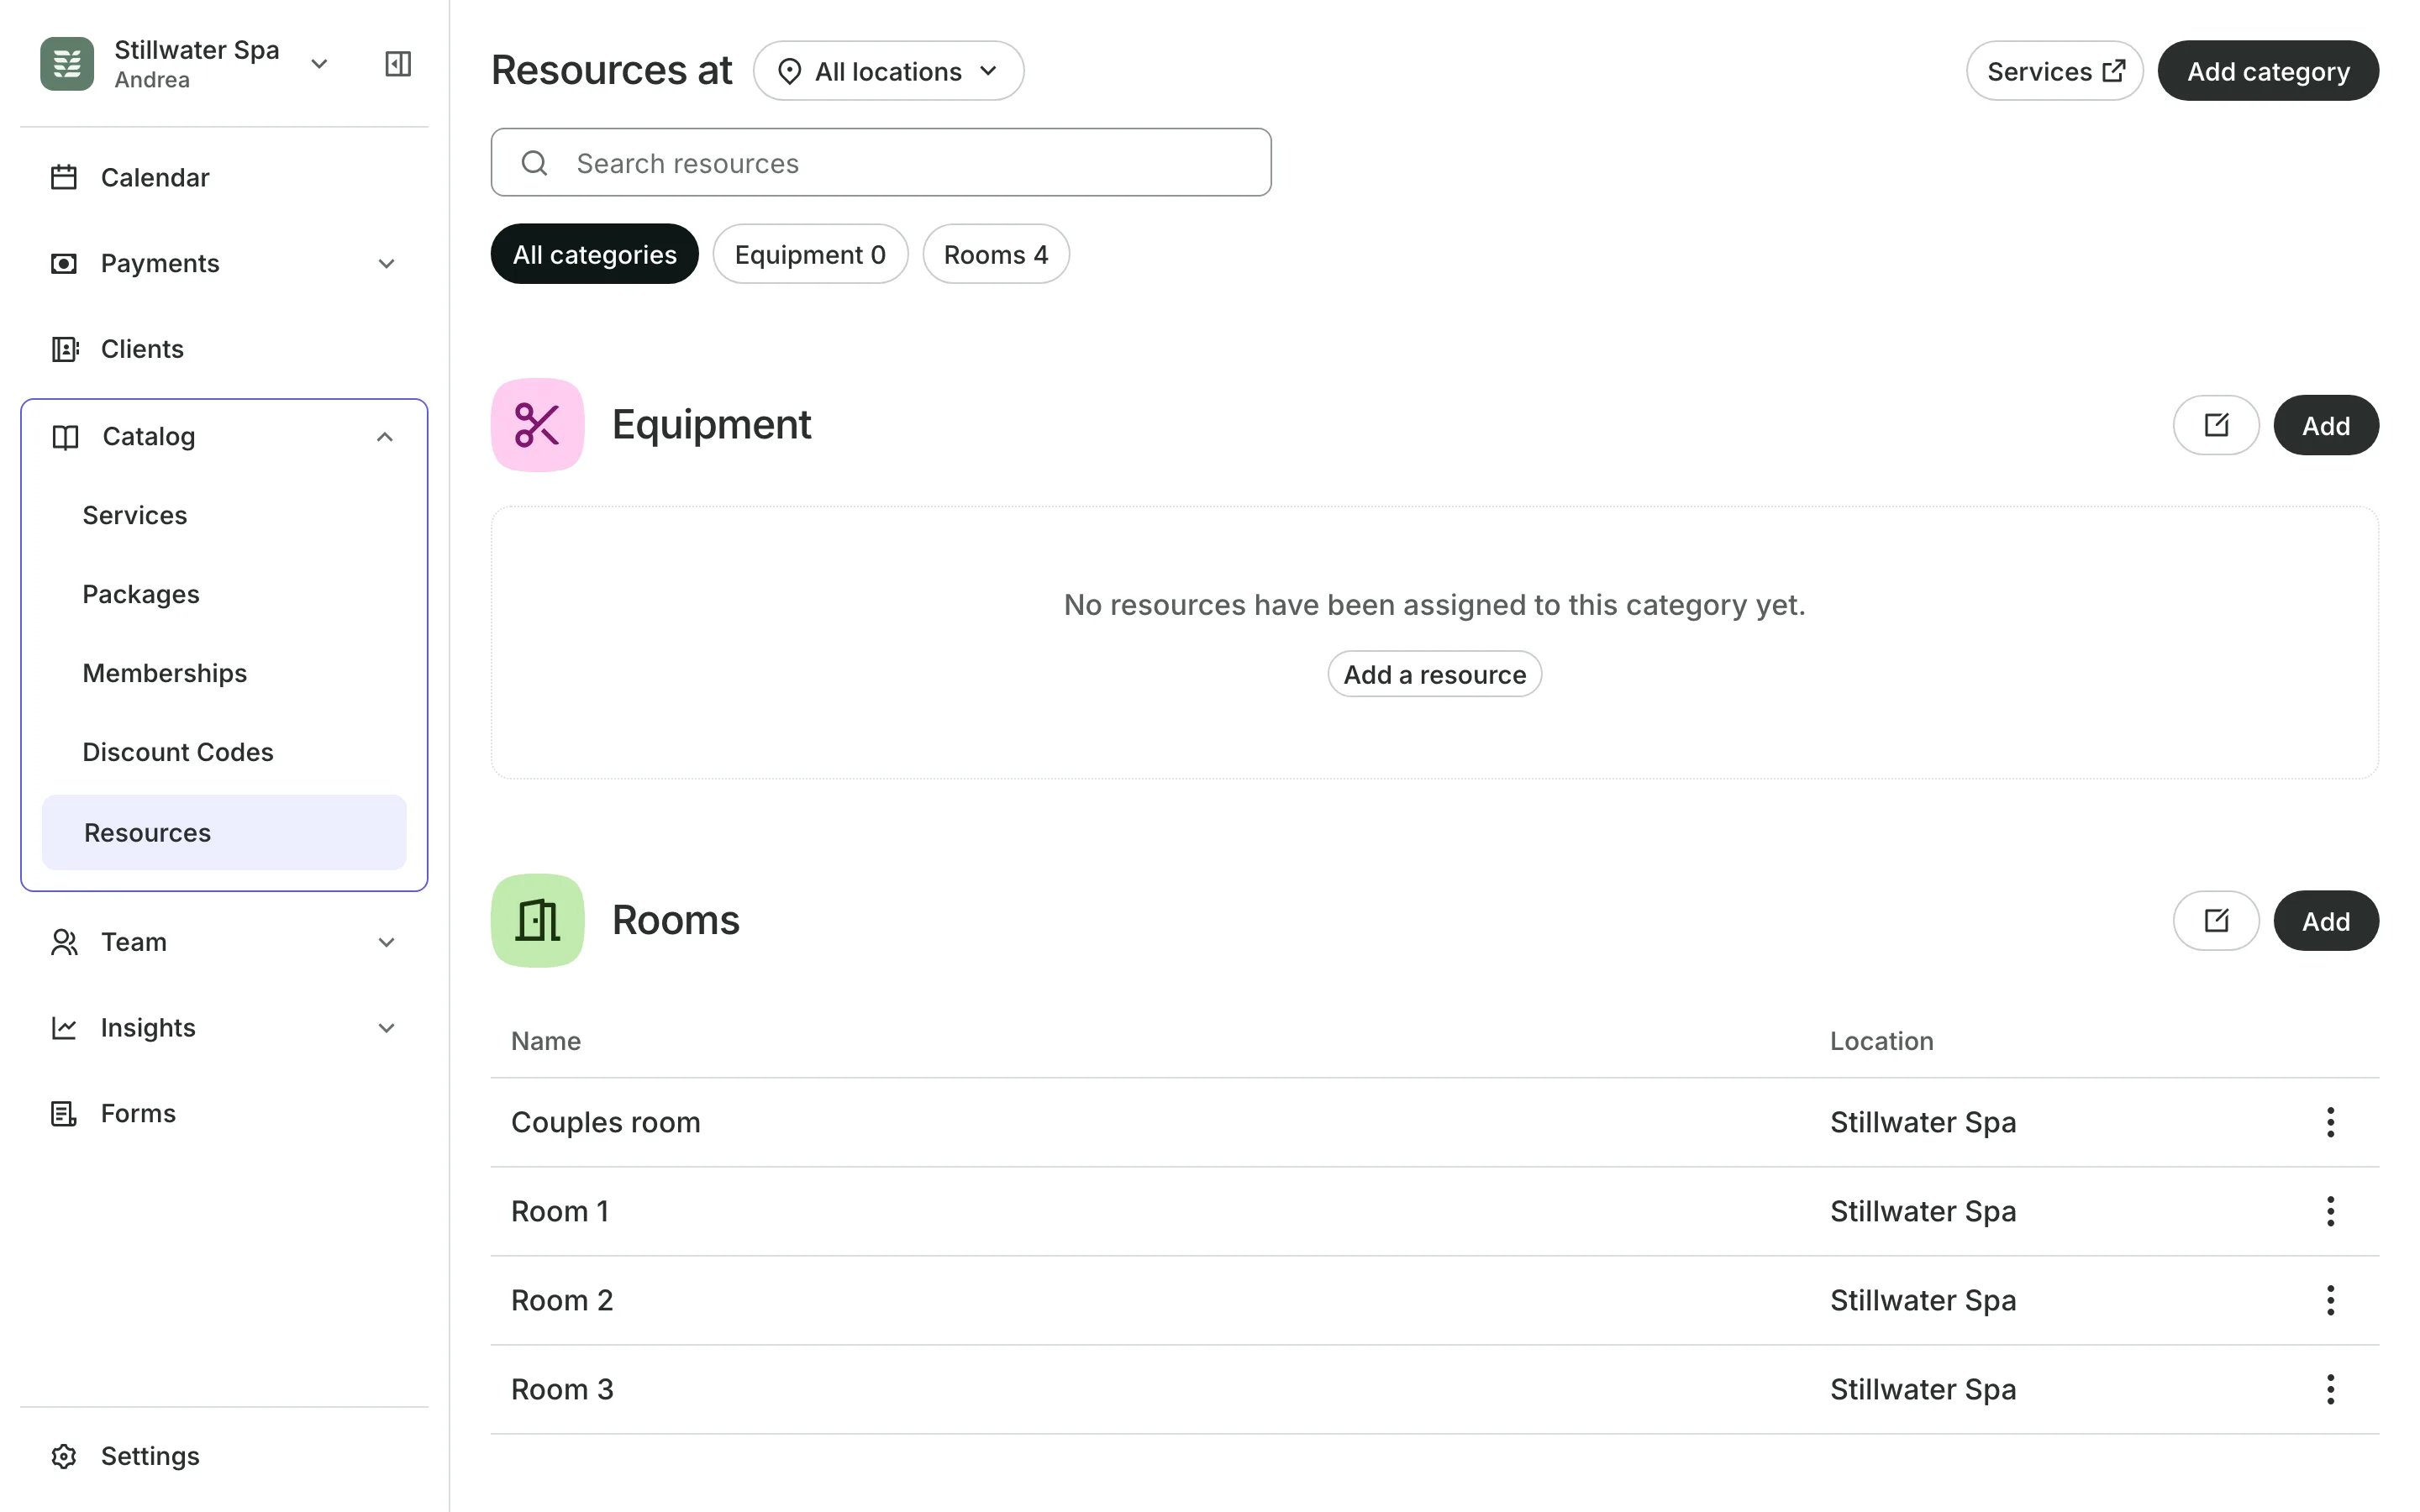Edit the Equipment category
The image size is (2420, 1512).
[2216, 425]
